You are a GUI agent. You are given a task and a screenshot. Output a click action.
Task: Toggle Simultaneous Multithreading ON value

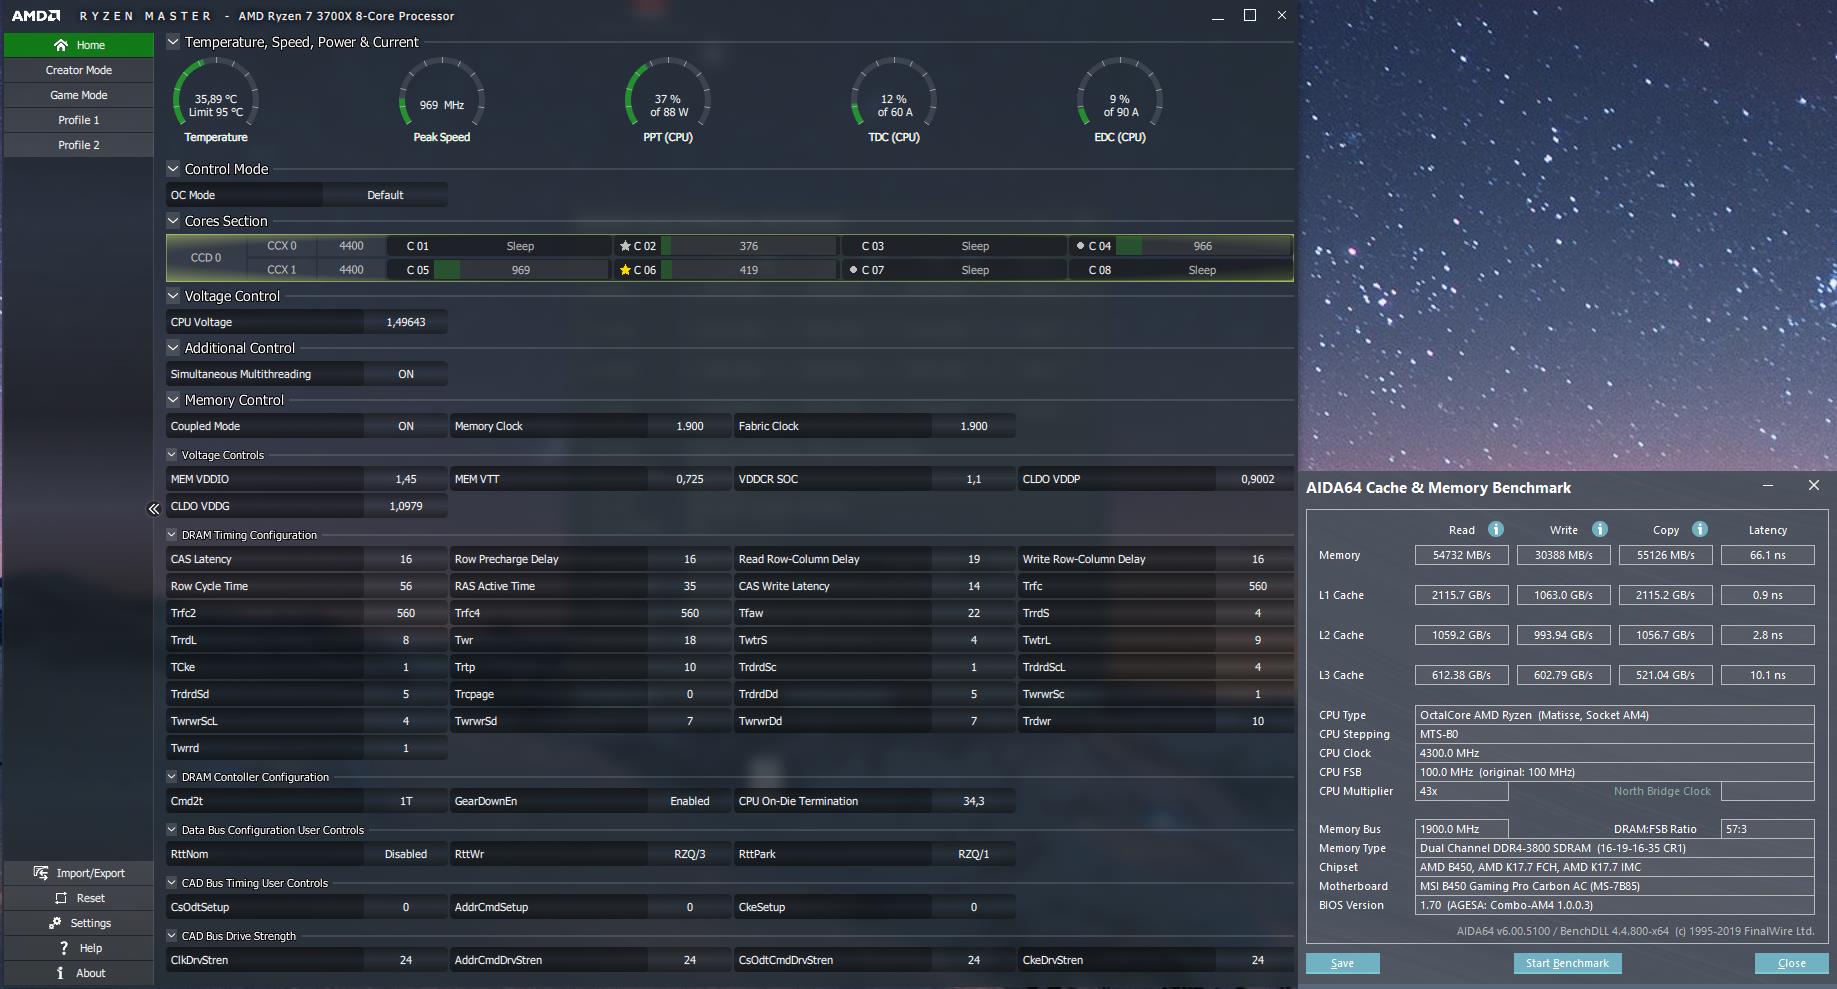406,374
